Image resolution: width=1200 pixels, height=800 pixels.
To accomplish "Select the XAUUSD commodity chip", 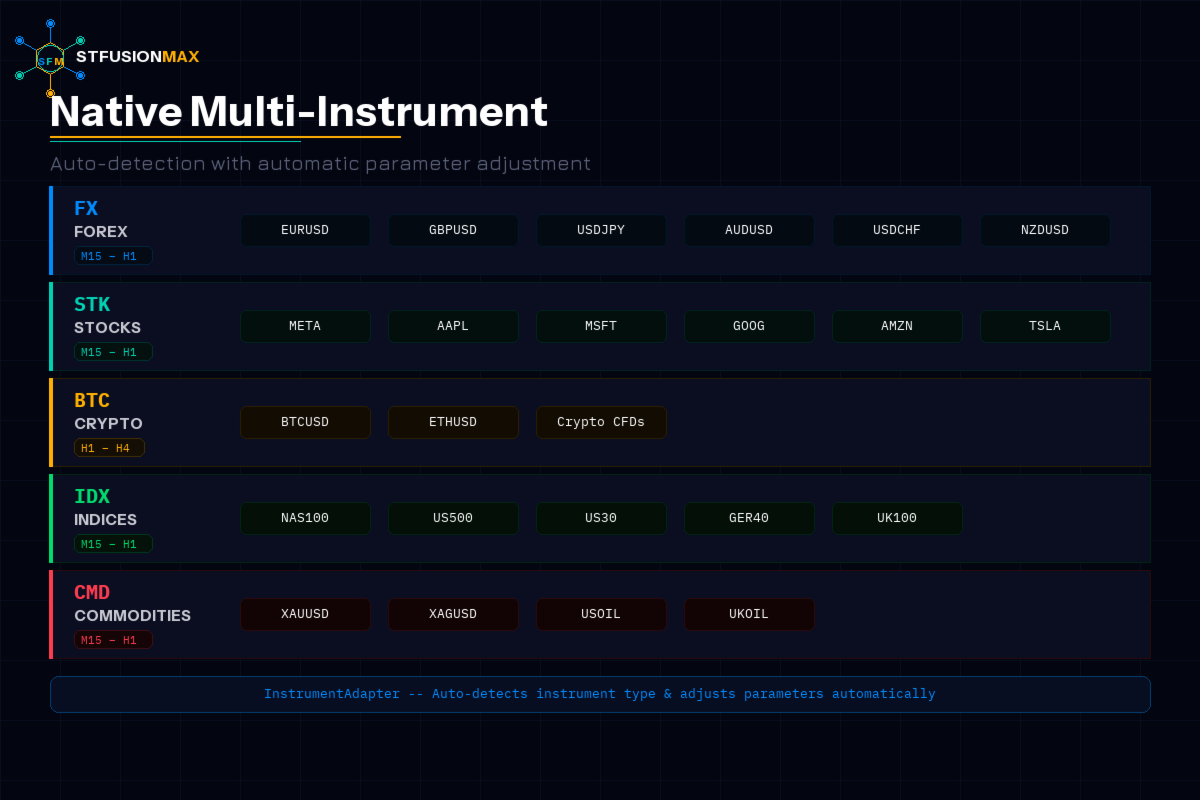I will (x=305, y=614).
